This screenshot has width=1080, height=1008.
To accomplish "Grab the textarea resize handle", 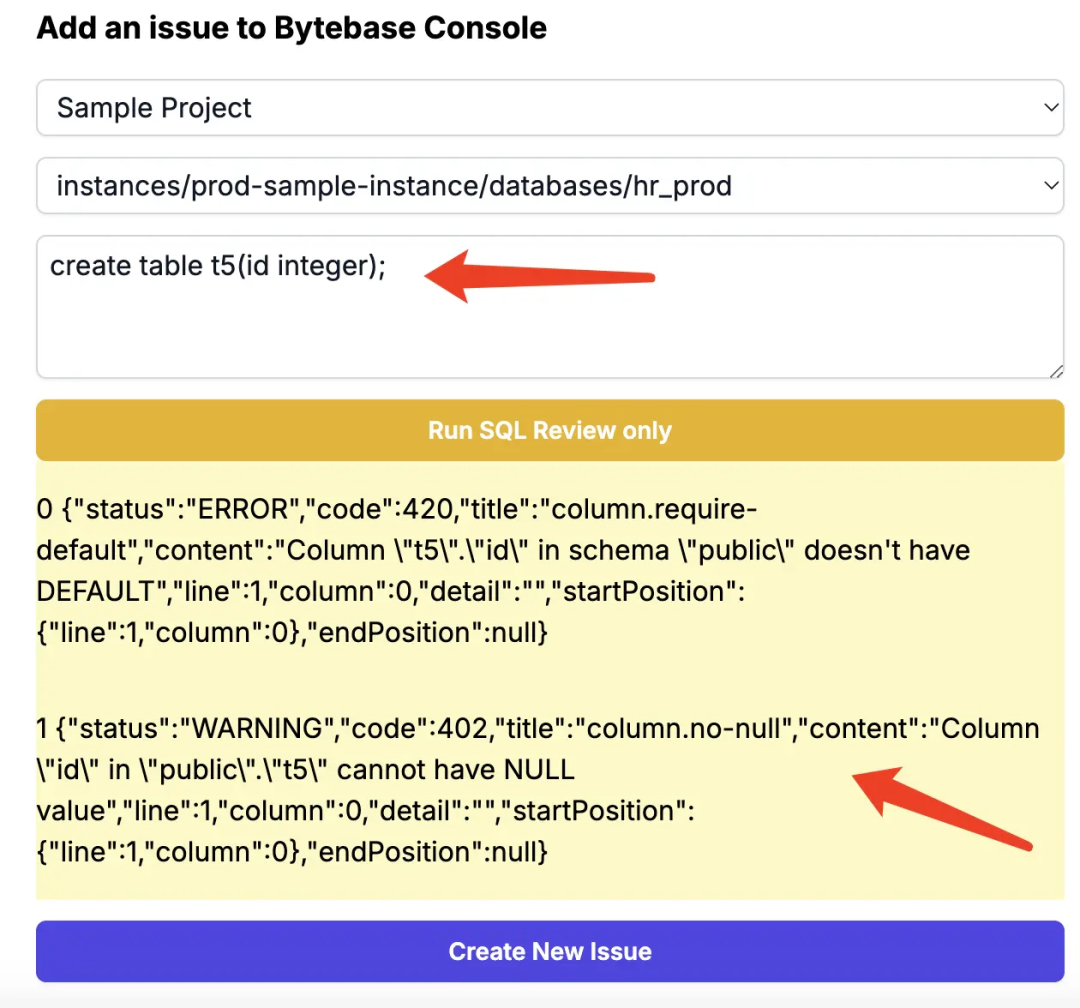I will coord(1057,371).
